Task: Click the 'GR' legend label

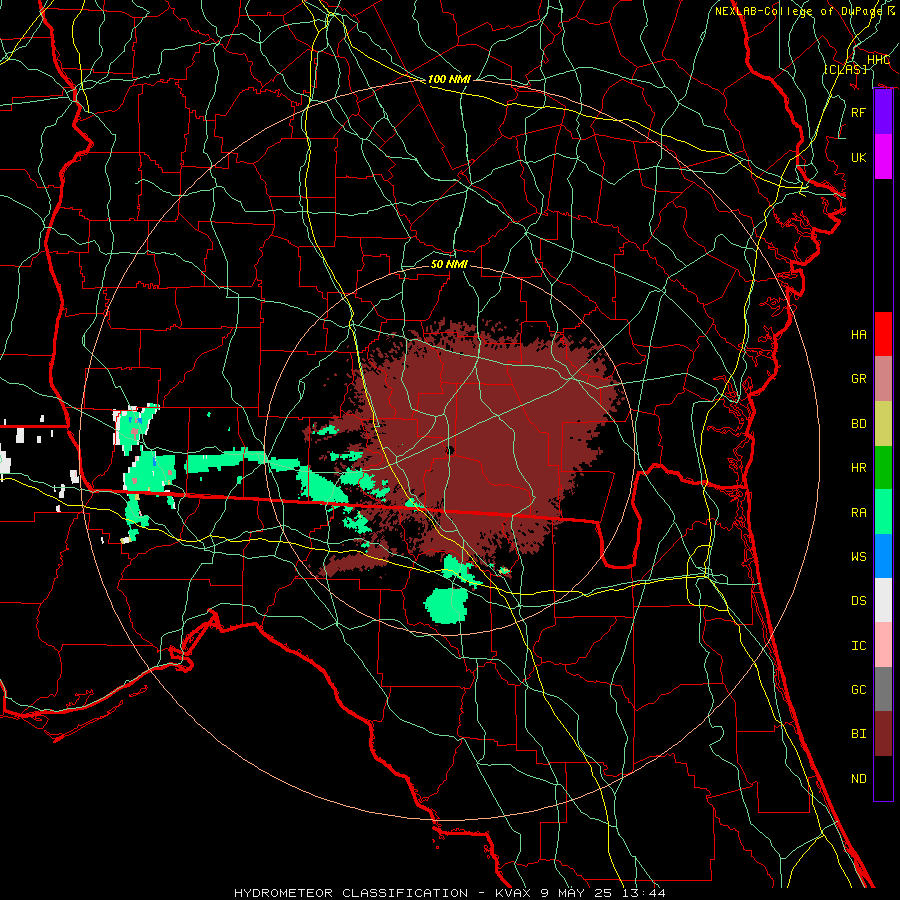Action: click(x=858, y=379)
